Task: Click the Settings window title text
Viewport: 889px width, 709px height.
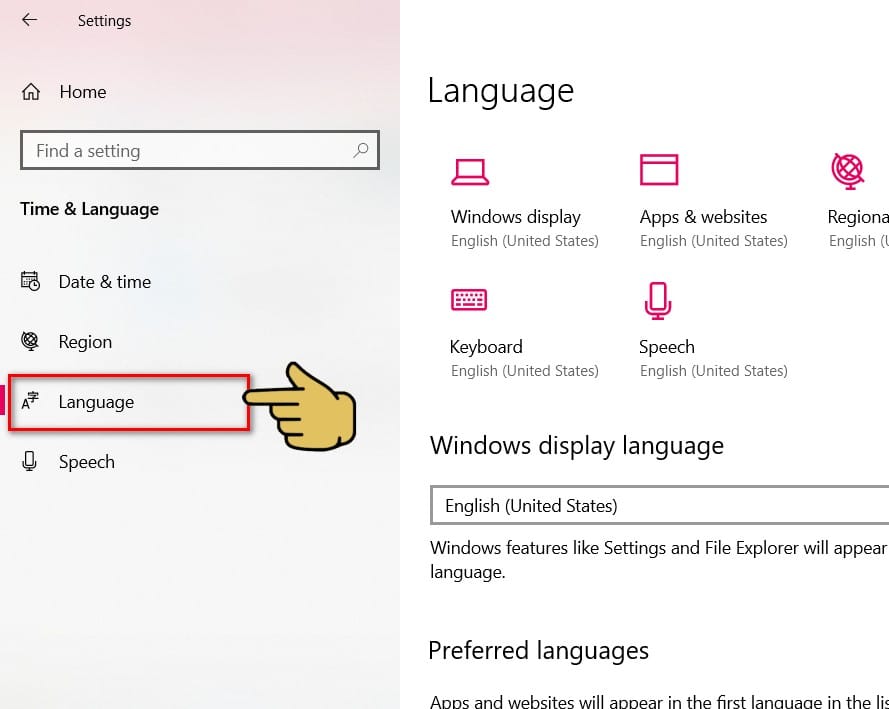Action: [104, 21]
